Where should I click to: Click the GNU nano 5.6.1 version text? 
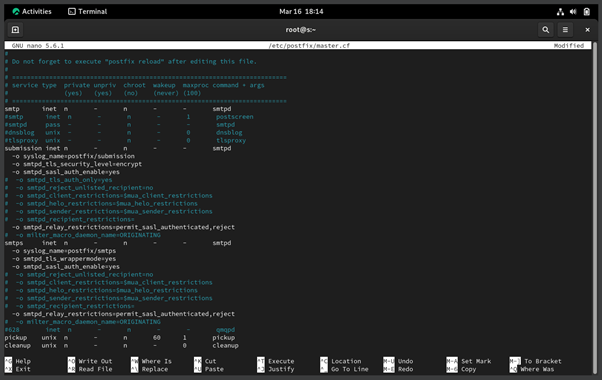click(x=38, y=45)
